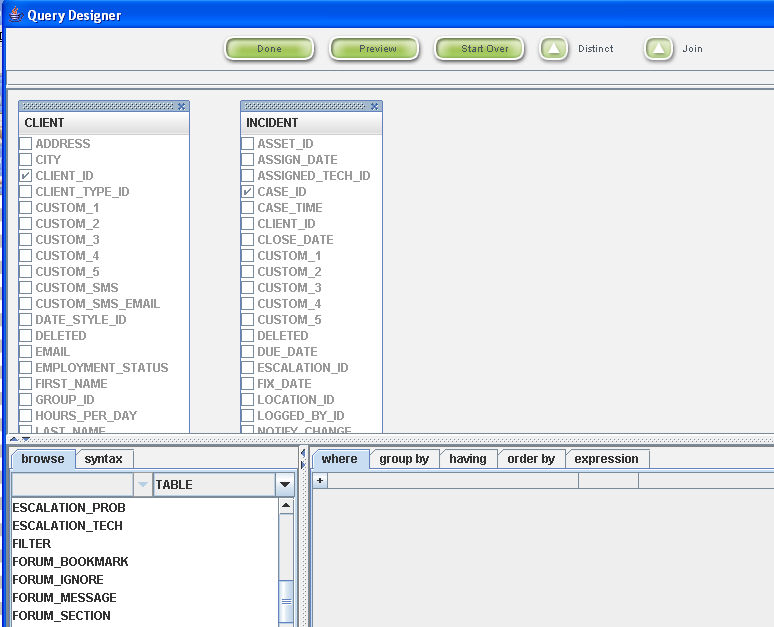Click the Java icon in title bar
Viewport: 774px width, 627px height.
click(14, 15)
